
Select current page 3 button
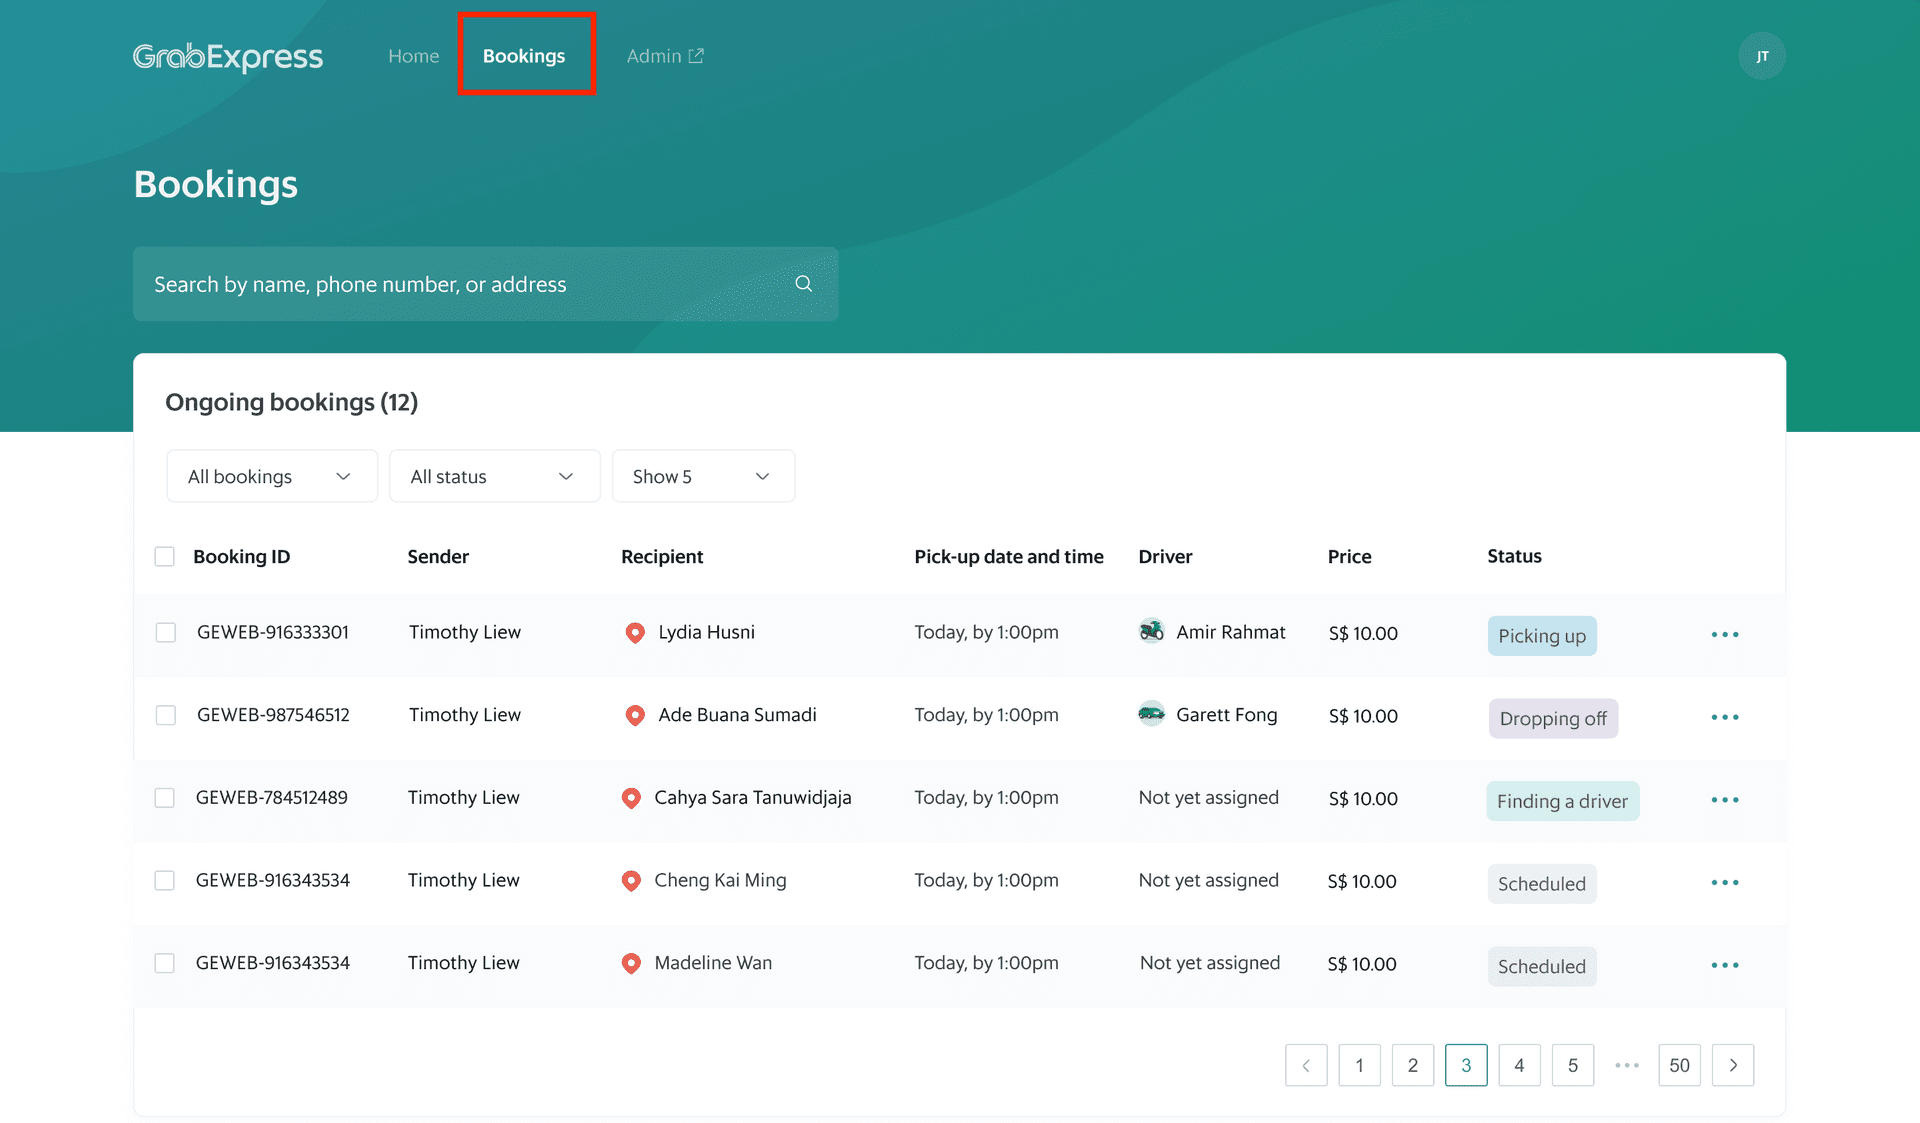(x=1466, y=1066)
